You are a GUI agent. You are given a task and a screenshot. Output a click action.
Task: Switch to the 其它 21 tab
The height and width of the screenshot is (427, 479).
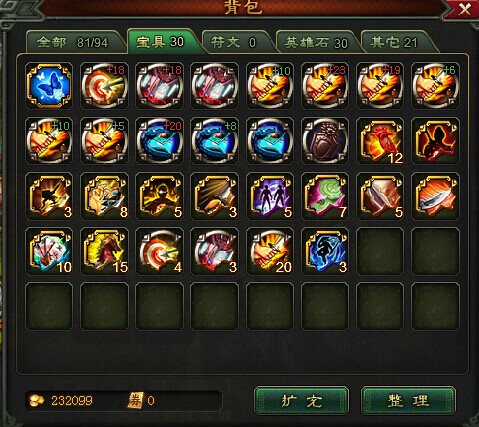coord(395,42)
